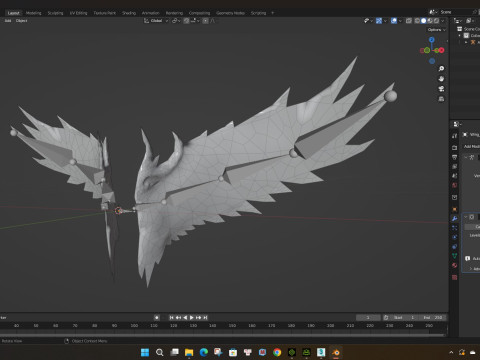Open the viewport Options dropdown

436,30
